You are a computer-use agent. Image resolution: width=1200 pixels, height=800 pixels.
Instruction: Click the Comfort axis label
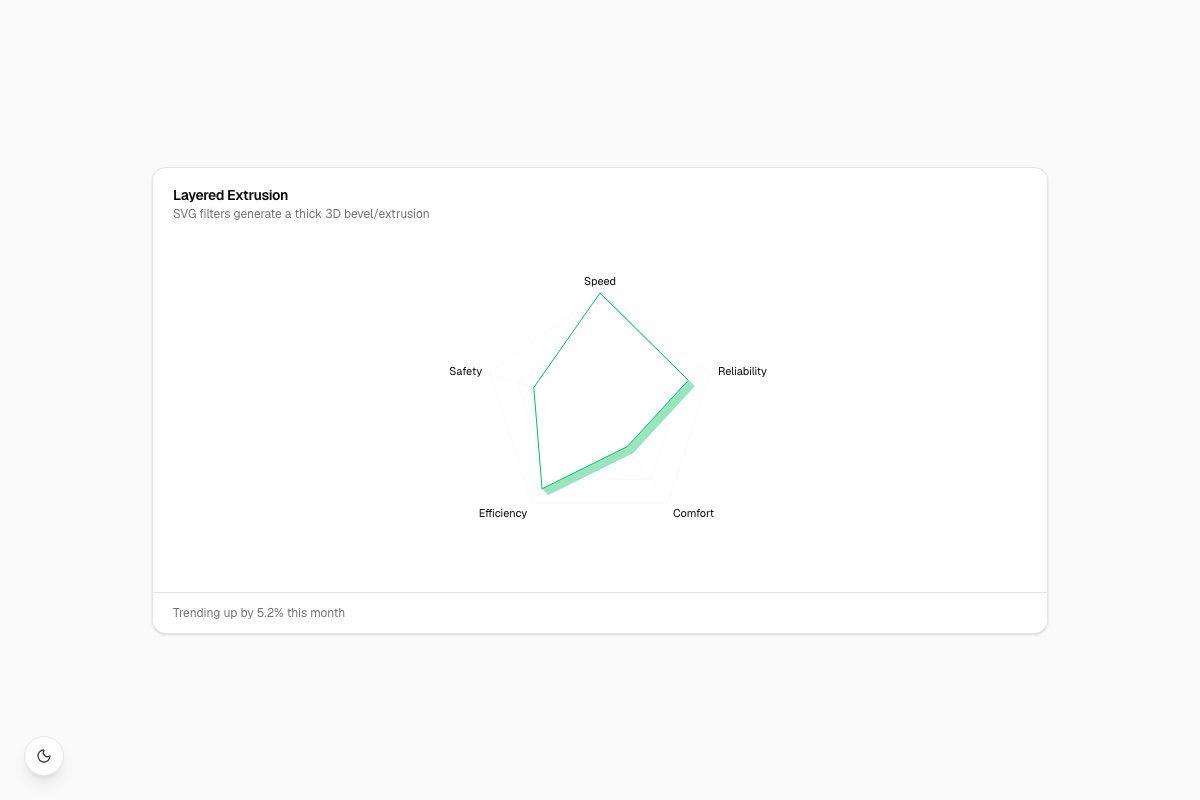[693, 513]
